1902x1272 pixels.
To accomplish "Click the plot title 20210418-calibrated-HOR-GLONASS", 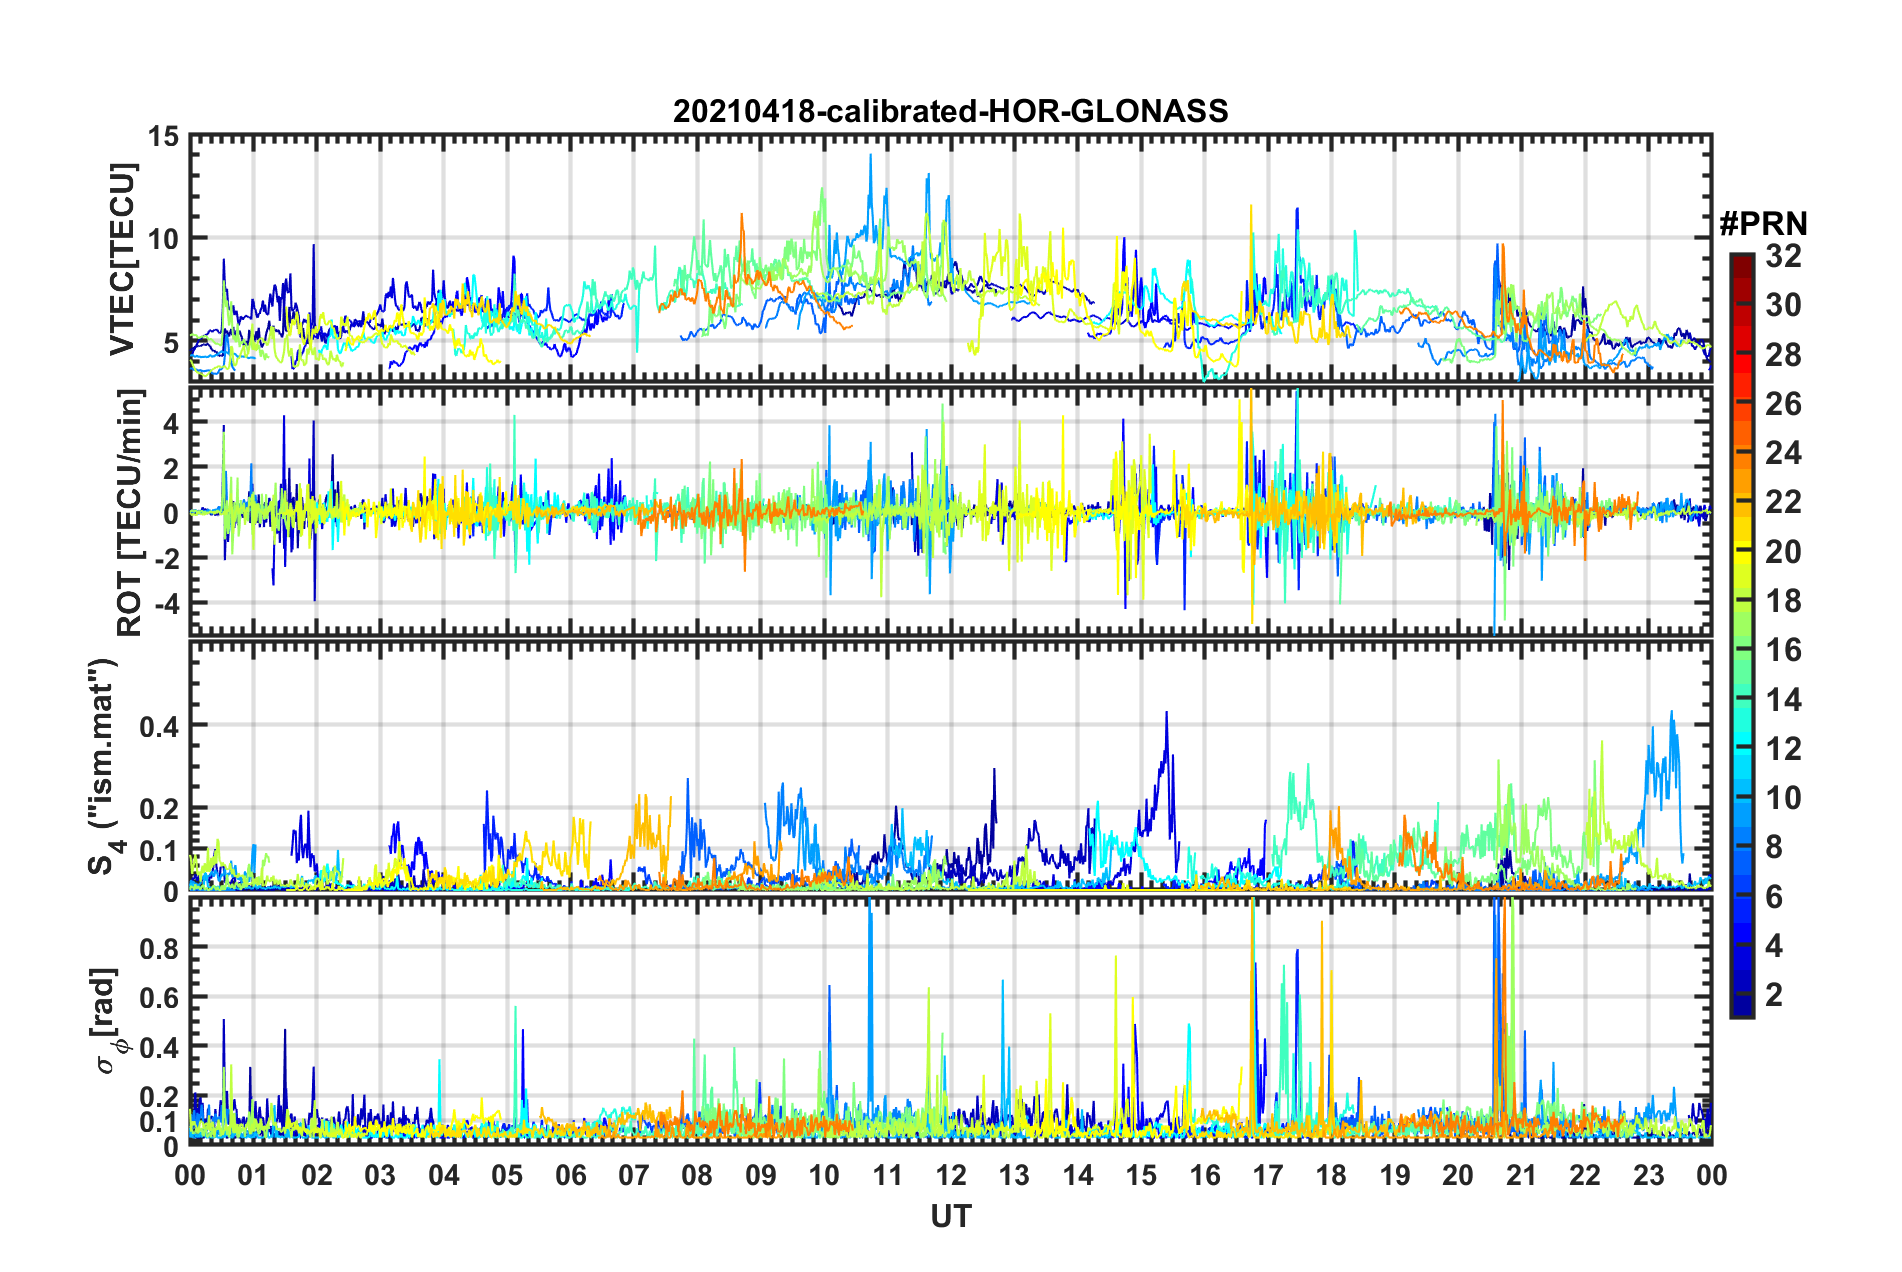I will click(950, 111).
